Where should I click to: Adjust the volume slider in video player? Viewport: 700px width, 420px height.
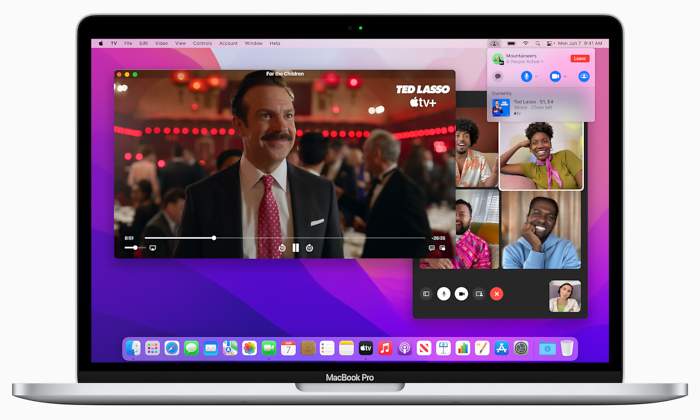[135, 247]
